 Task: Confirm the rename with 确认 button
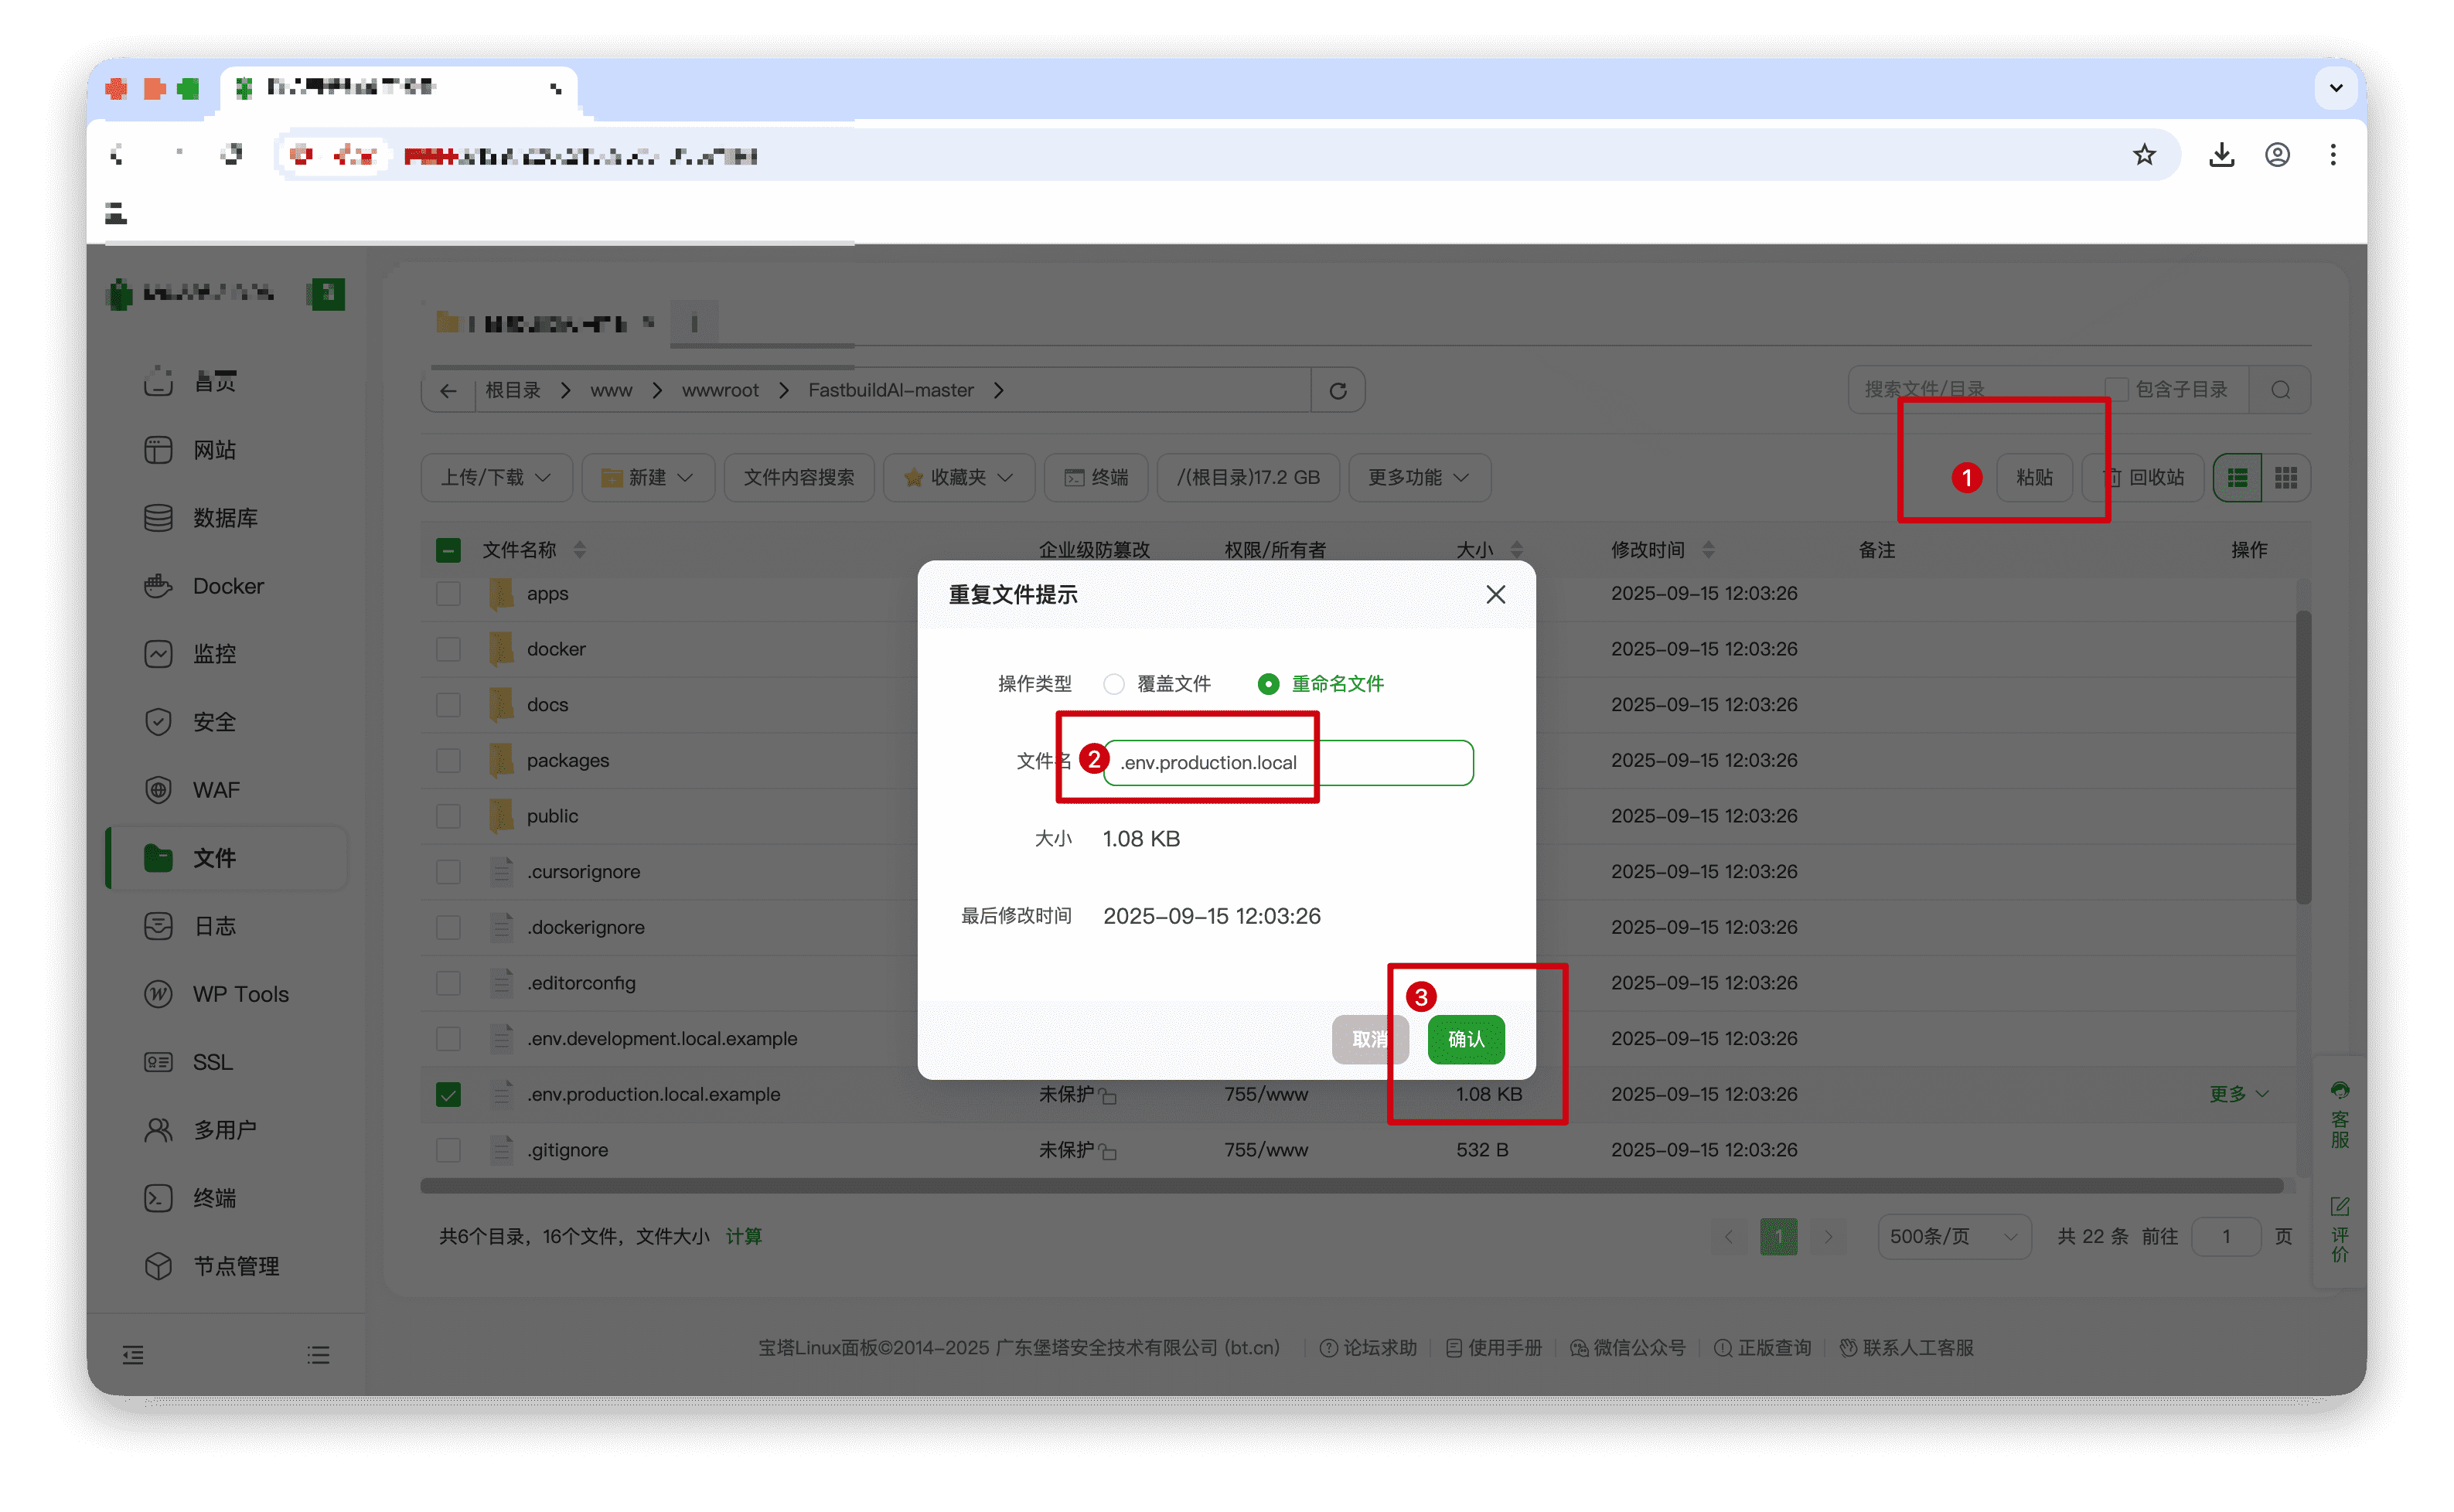[1465, 1039]
